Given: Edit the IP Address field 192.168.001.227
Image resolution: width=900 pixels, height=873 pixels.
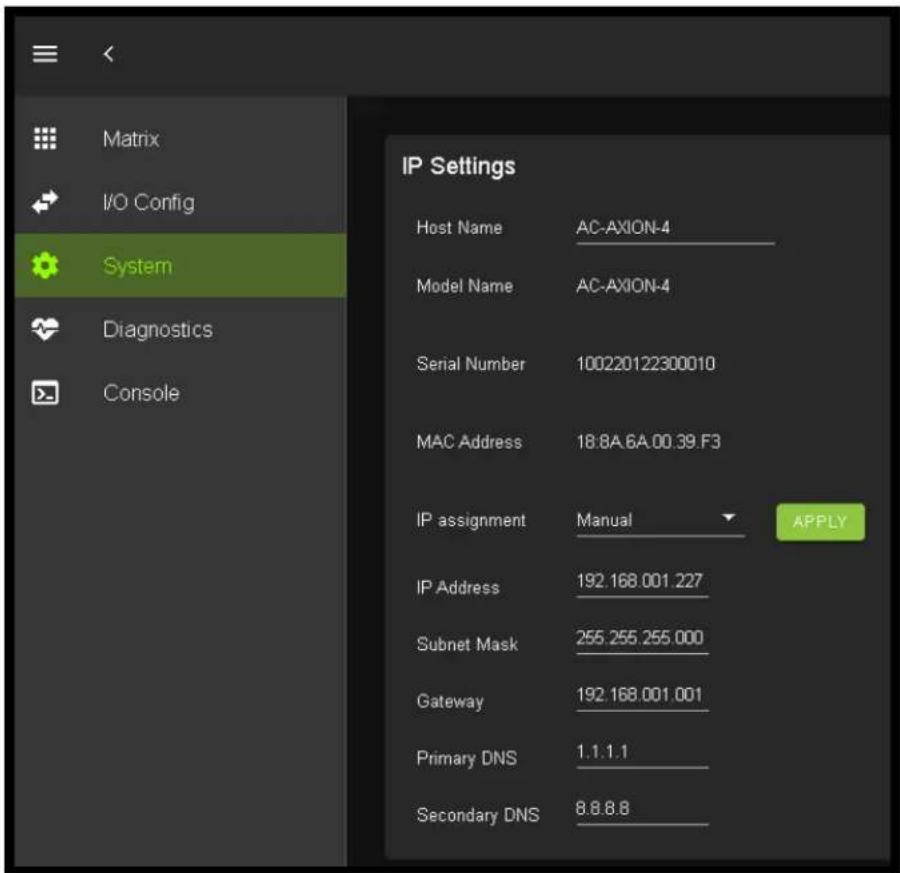Looking at the screenshot, I should (642, 583).
